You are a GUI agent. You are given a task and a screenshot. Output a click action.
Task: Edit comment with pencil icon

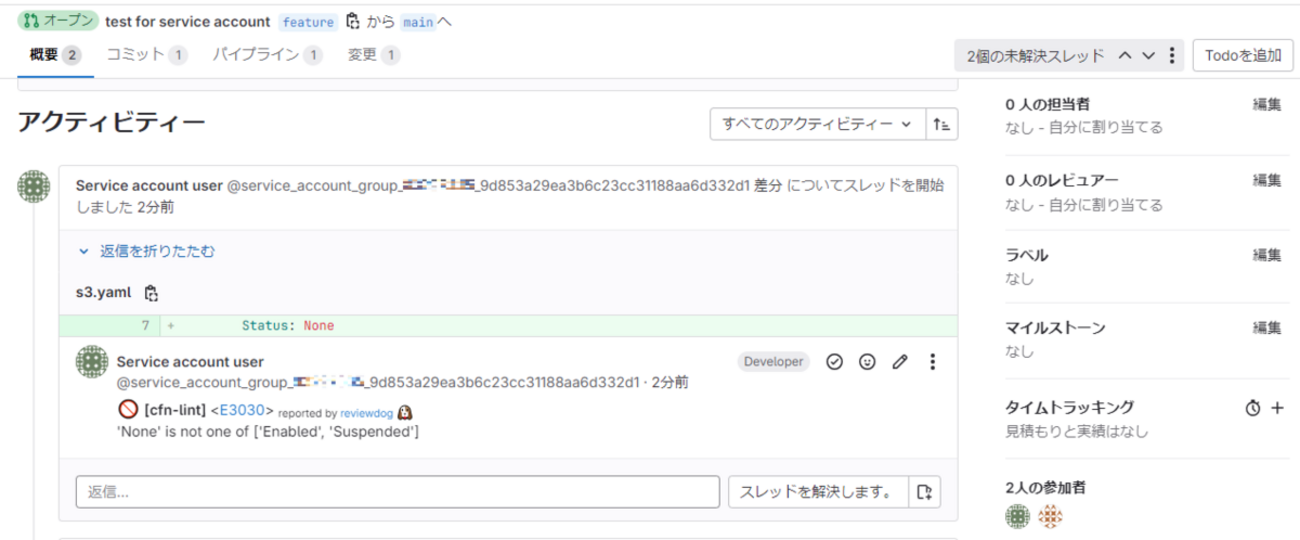[899, 362]
